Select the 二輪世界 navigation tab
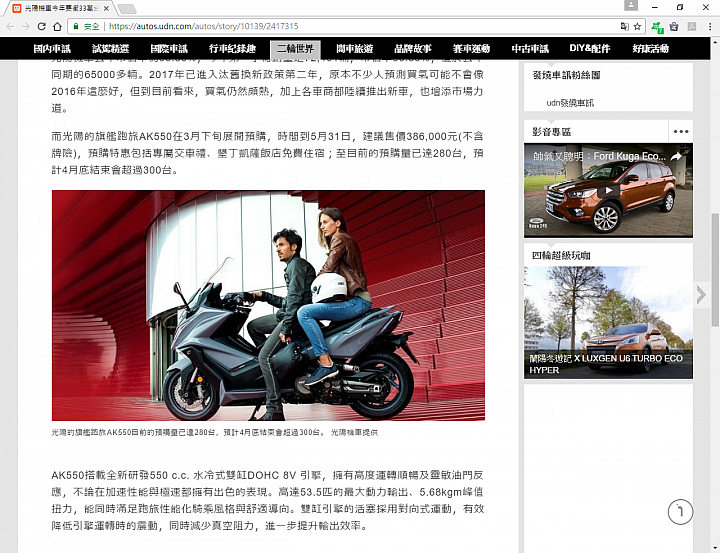This screenshot has width=720, height=553. click(x=295, y=49)
